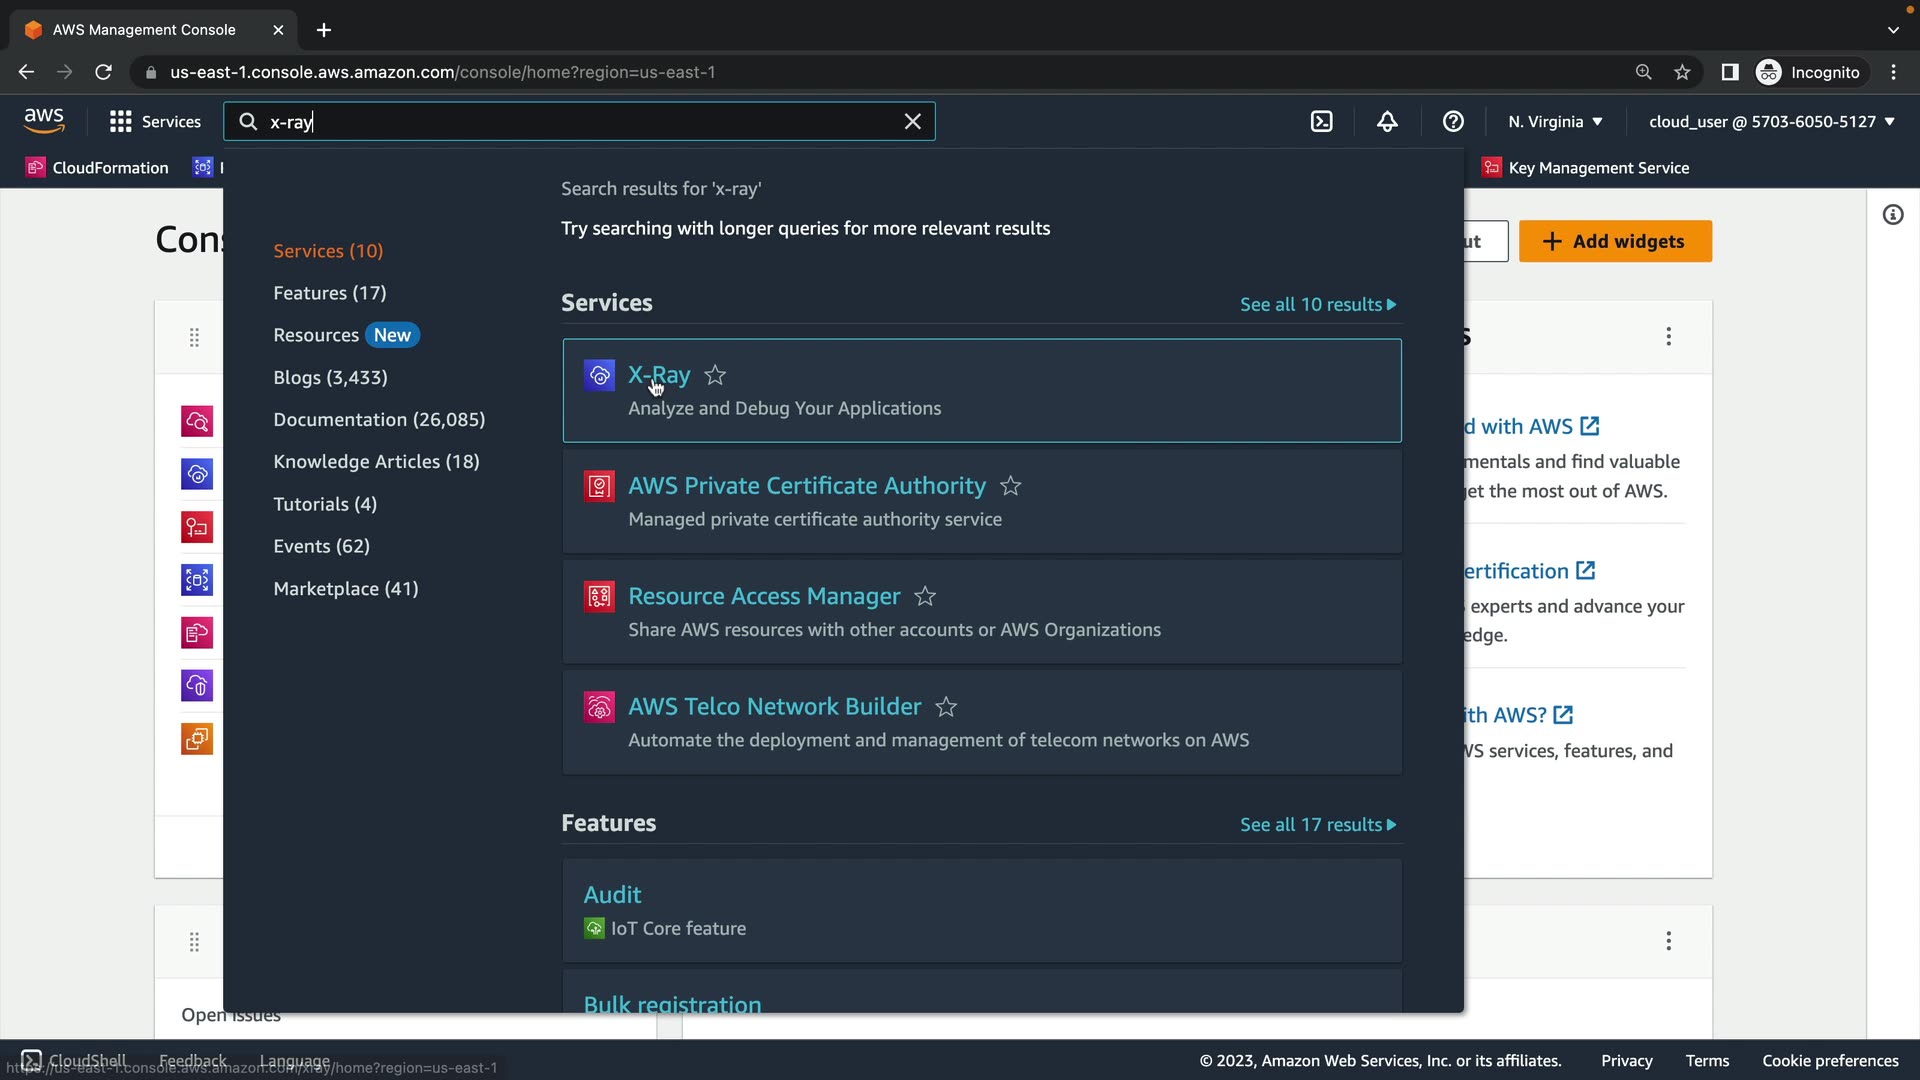Open CloudShell icon in top navigation
1920x1080 pixels.
(x=1321, y=122)
